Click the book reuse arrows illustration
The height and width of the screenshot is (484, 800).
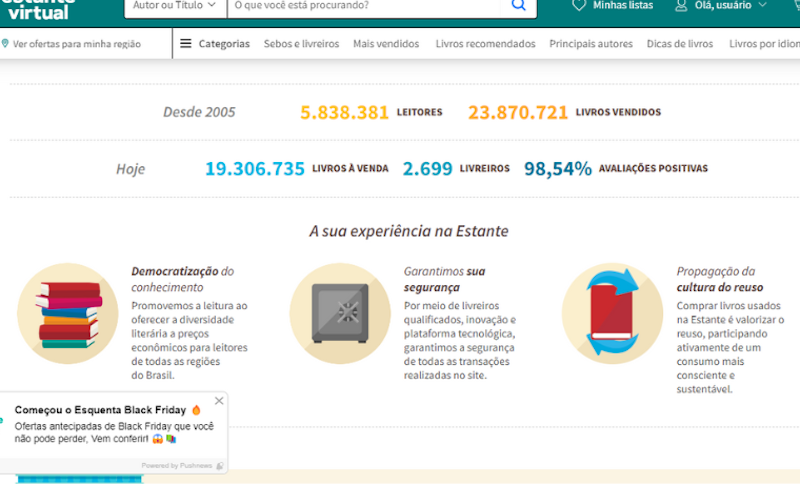coord(613,314)
